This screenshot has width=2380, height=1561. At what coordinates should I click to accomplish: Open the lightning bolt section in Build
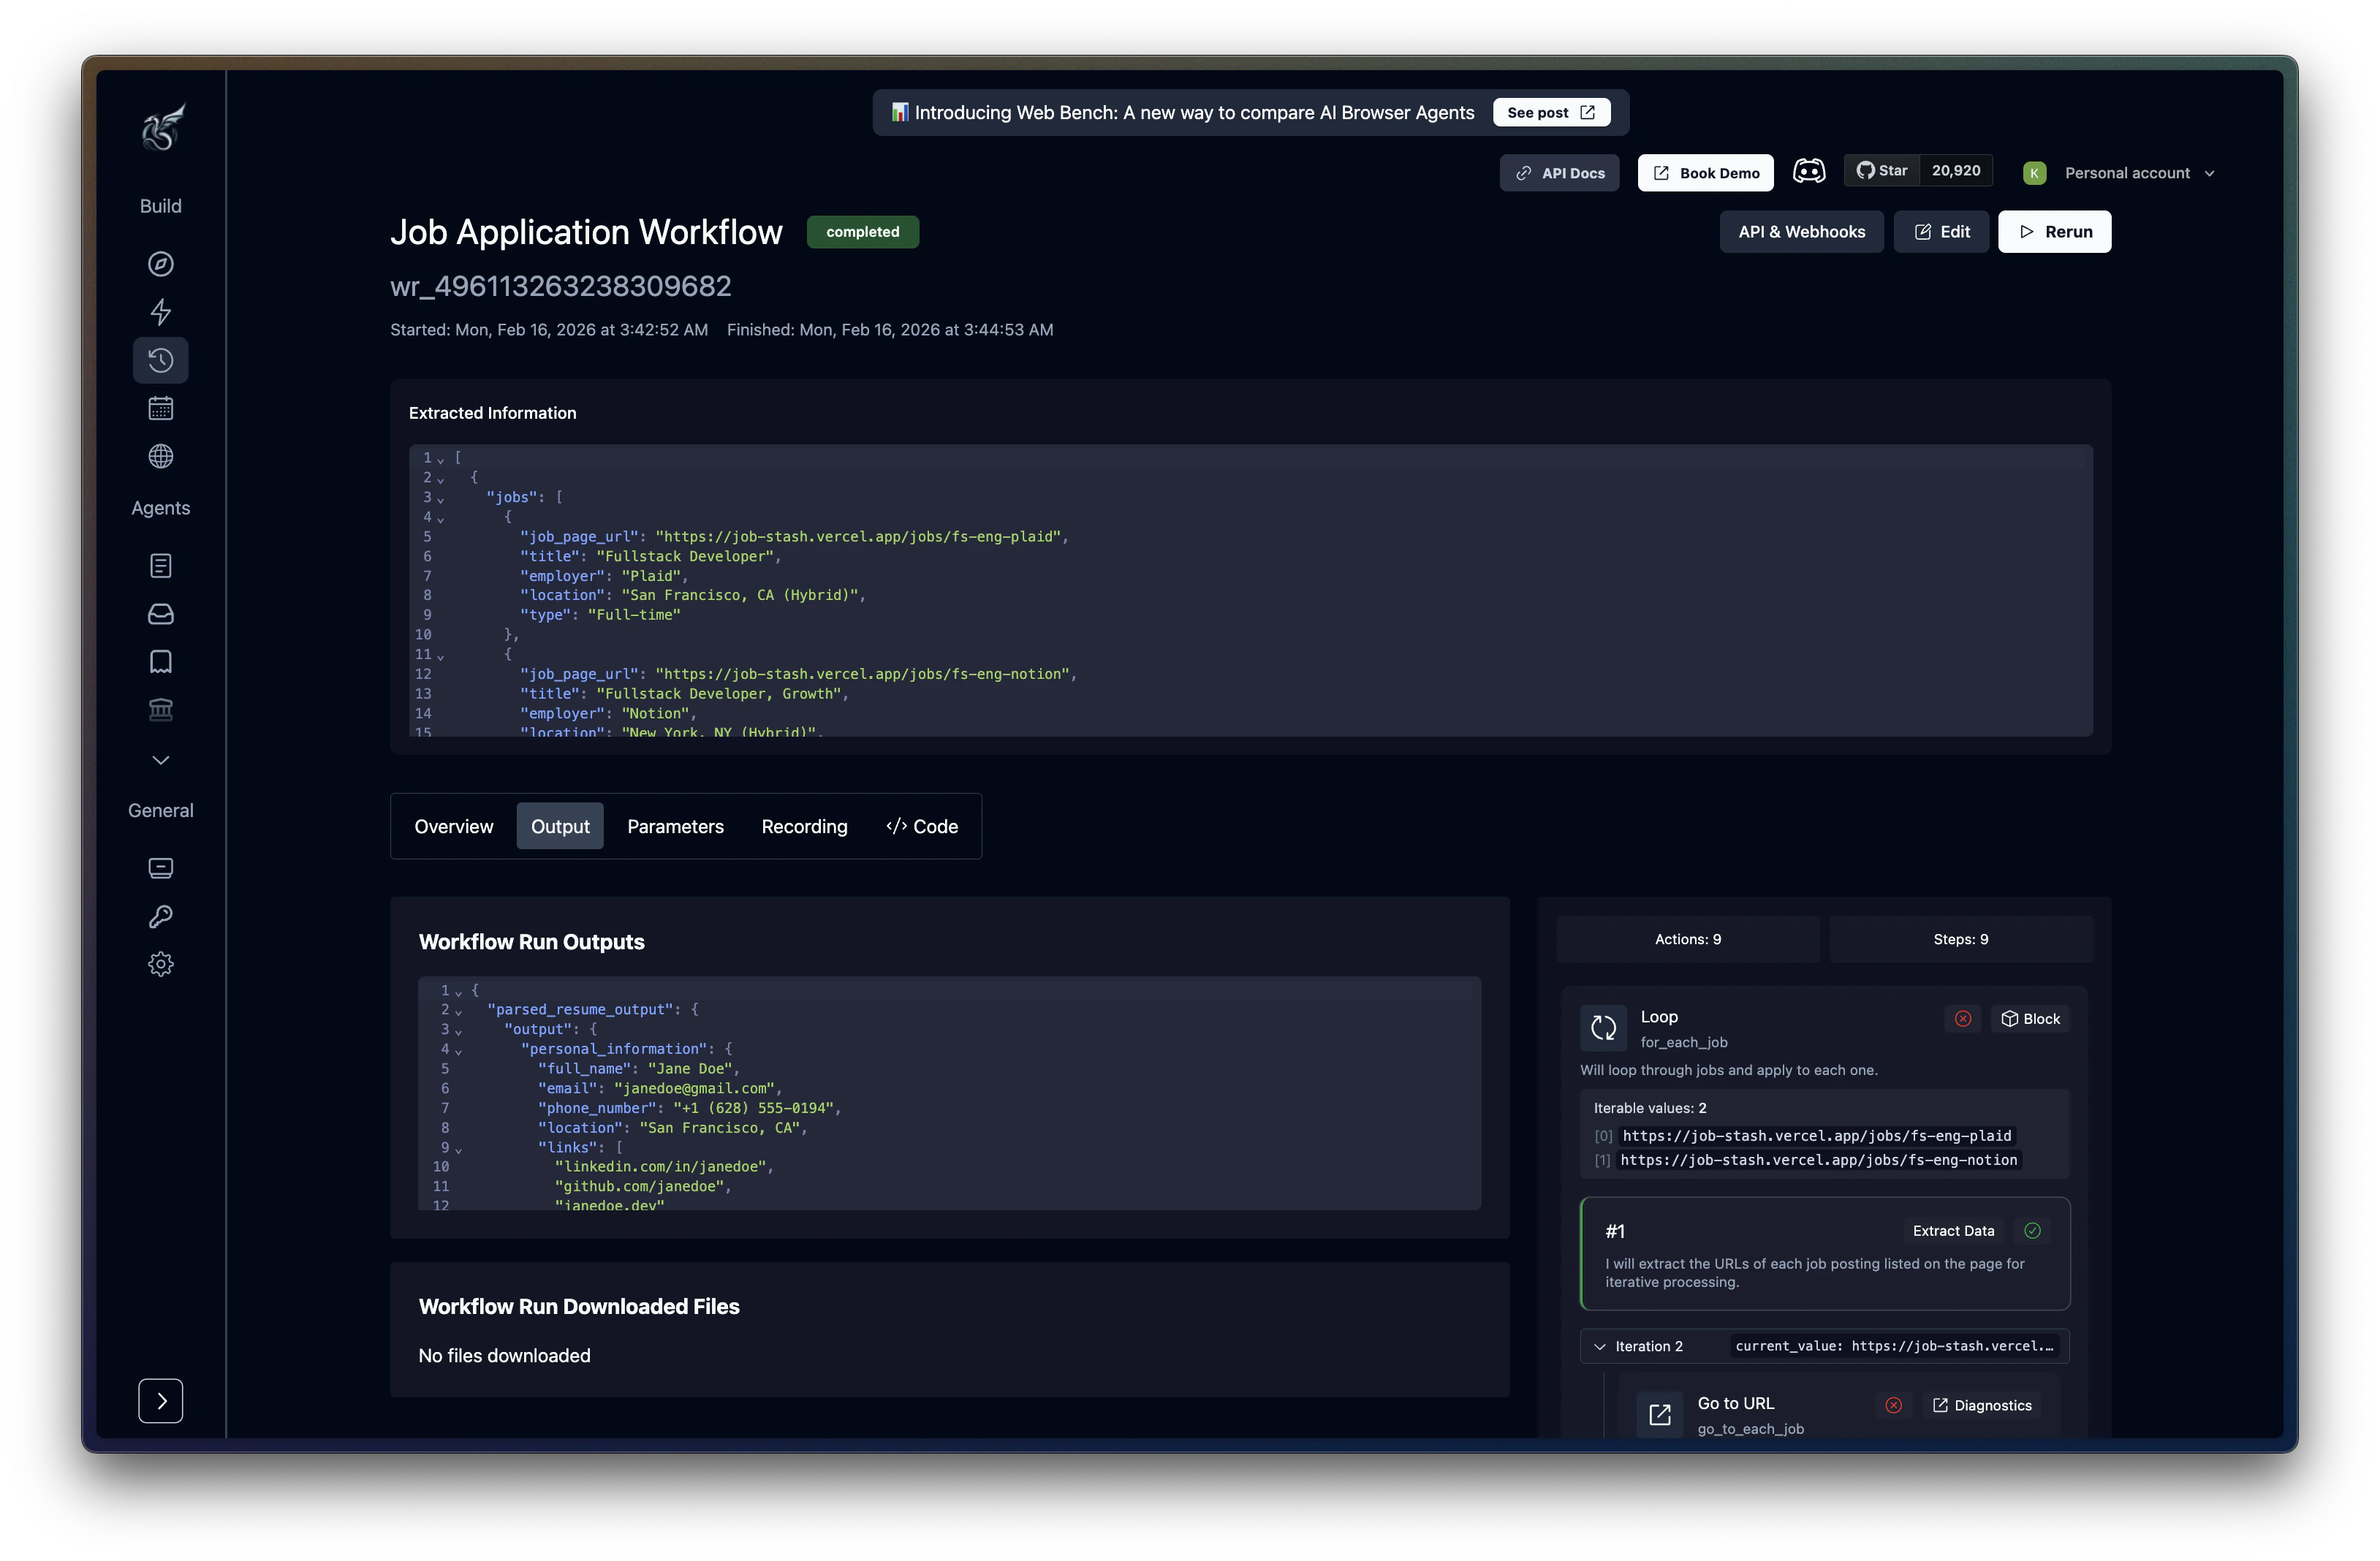pyautogui.click(x=160, y=312)
